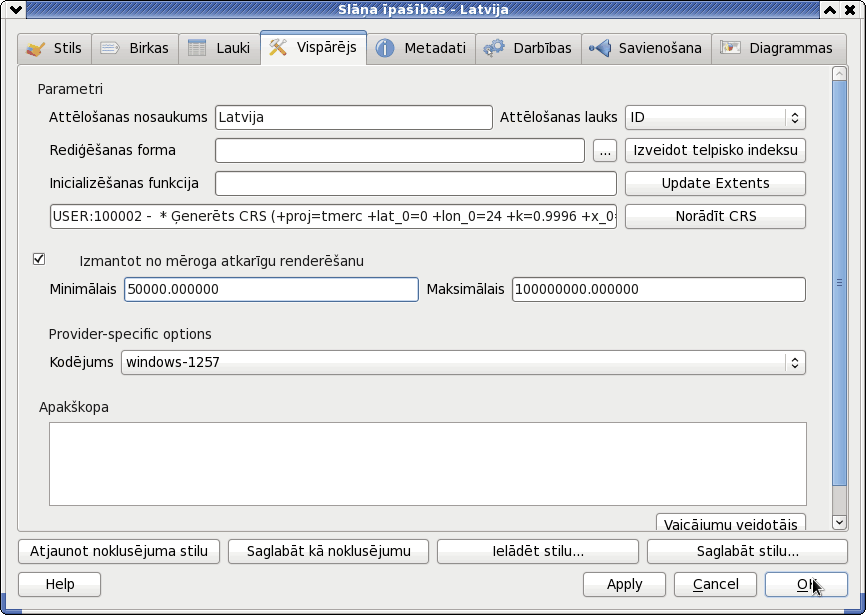
Task: Click Izveidot telpisko indeksu button
Action: 715,150
